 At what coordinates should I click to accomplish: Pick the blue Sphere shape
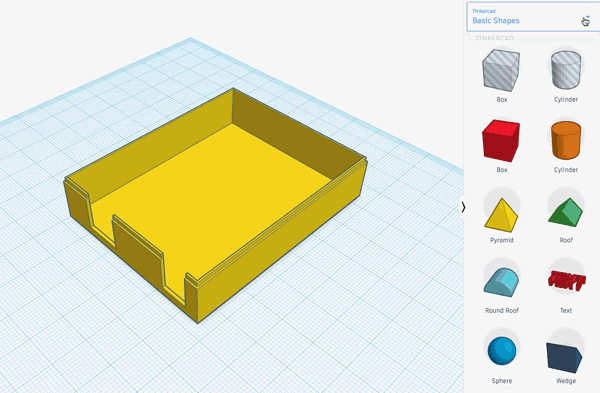[x=502, y=351]
